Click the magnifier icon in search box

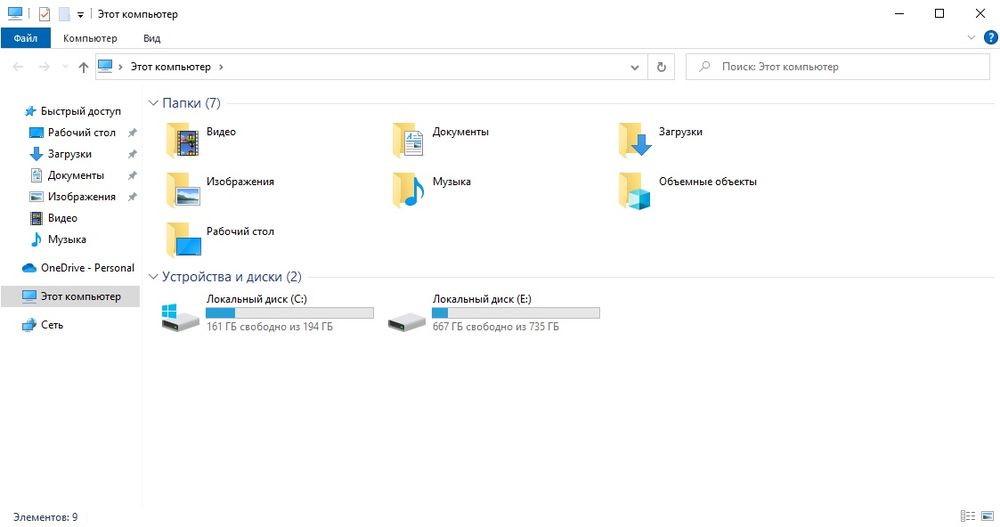(x=704, y=67)
